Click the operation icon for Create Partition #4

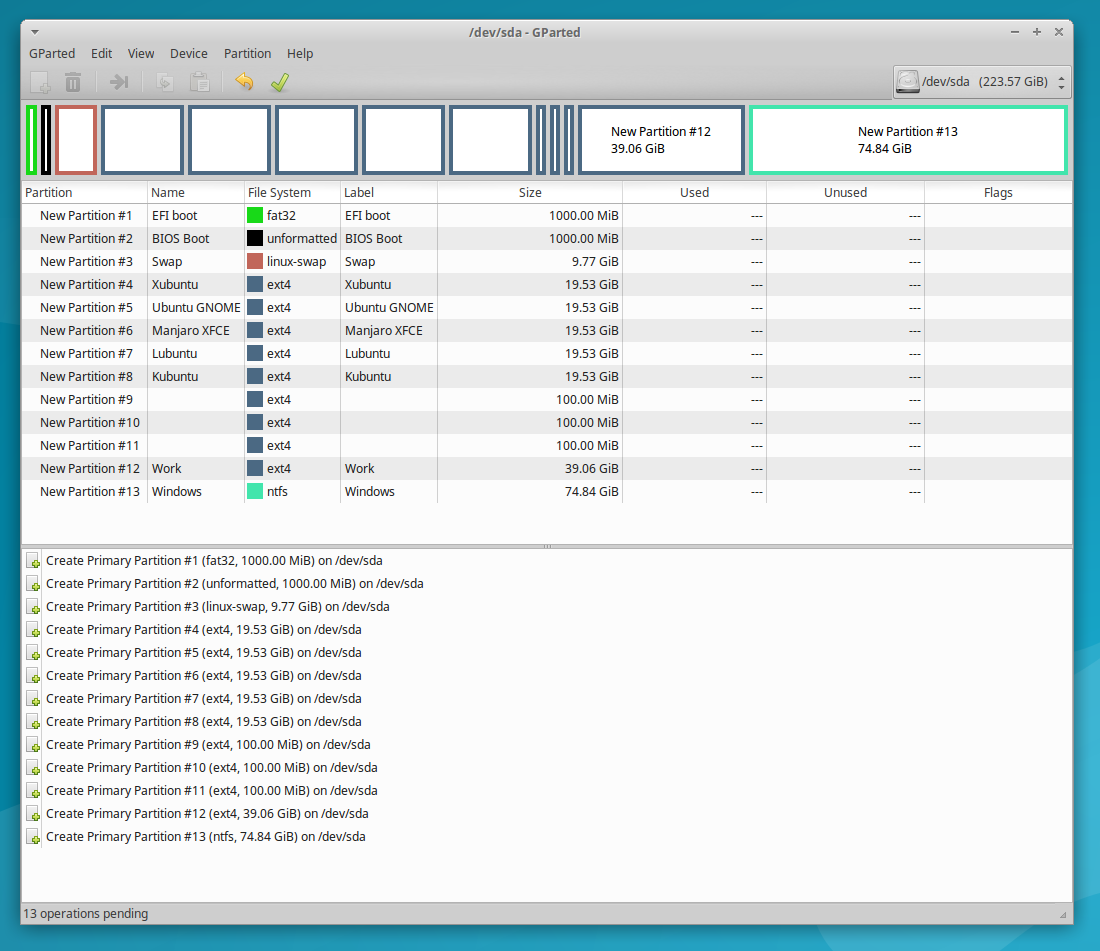33,630
